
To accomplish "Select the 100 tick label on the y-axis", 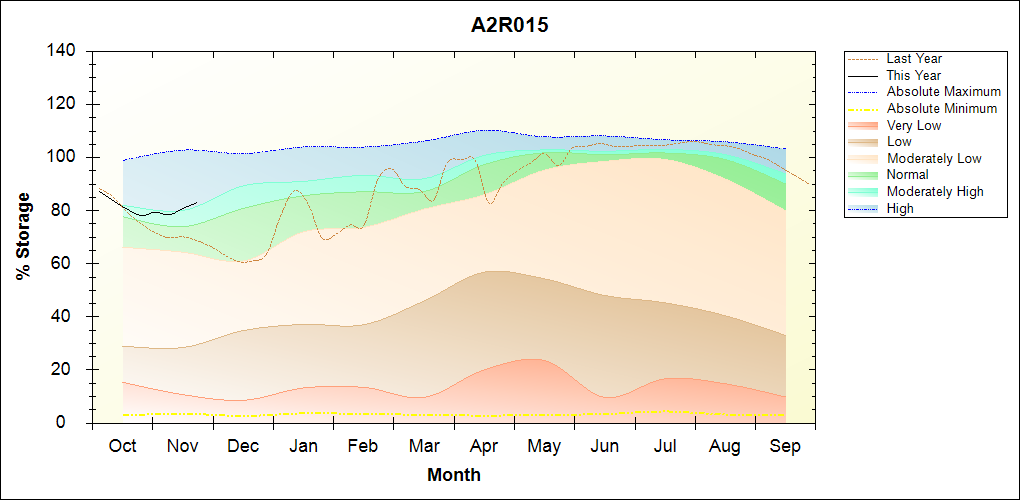I will [63, 157].
